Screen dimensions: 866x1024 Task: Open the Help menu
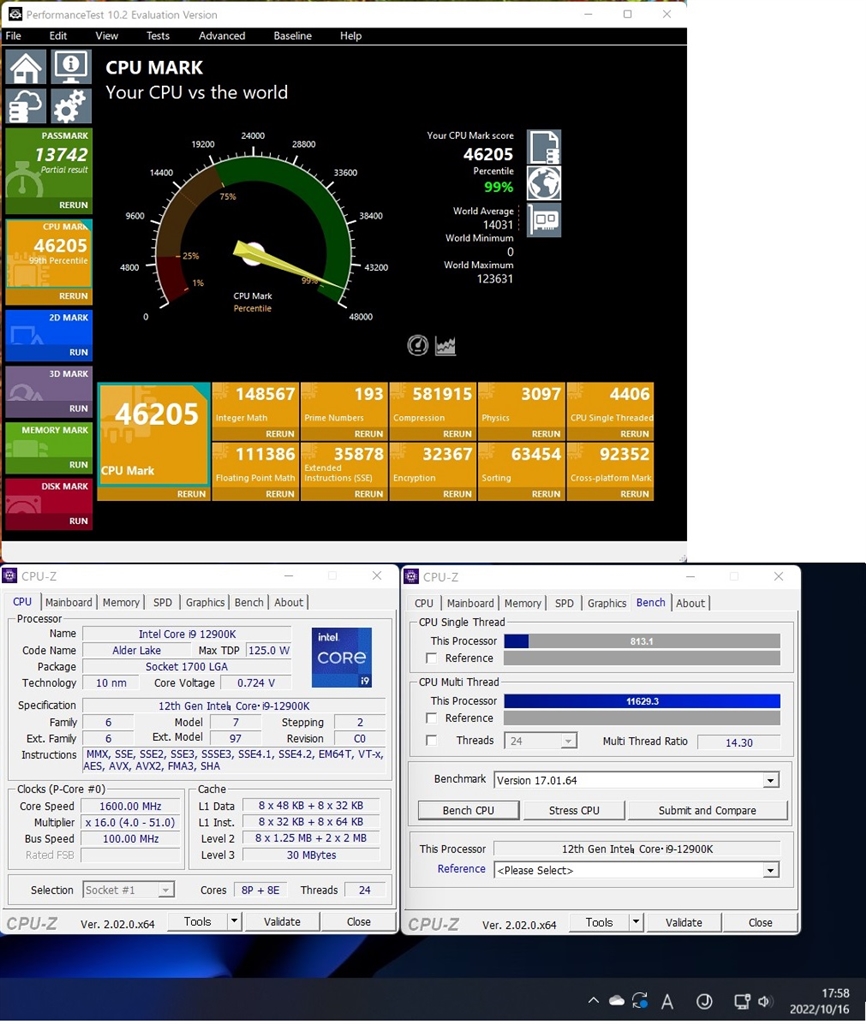(350, 36)
